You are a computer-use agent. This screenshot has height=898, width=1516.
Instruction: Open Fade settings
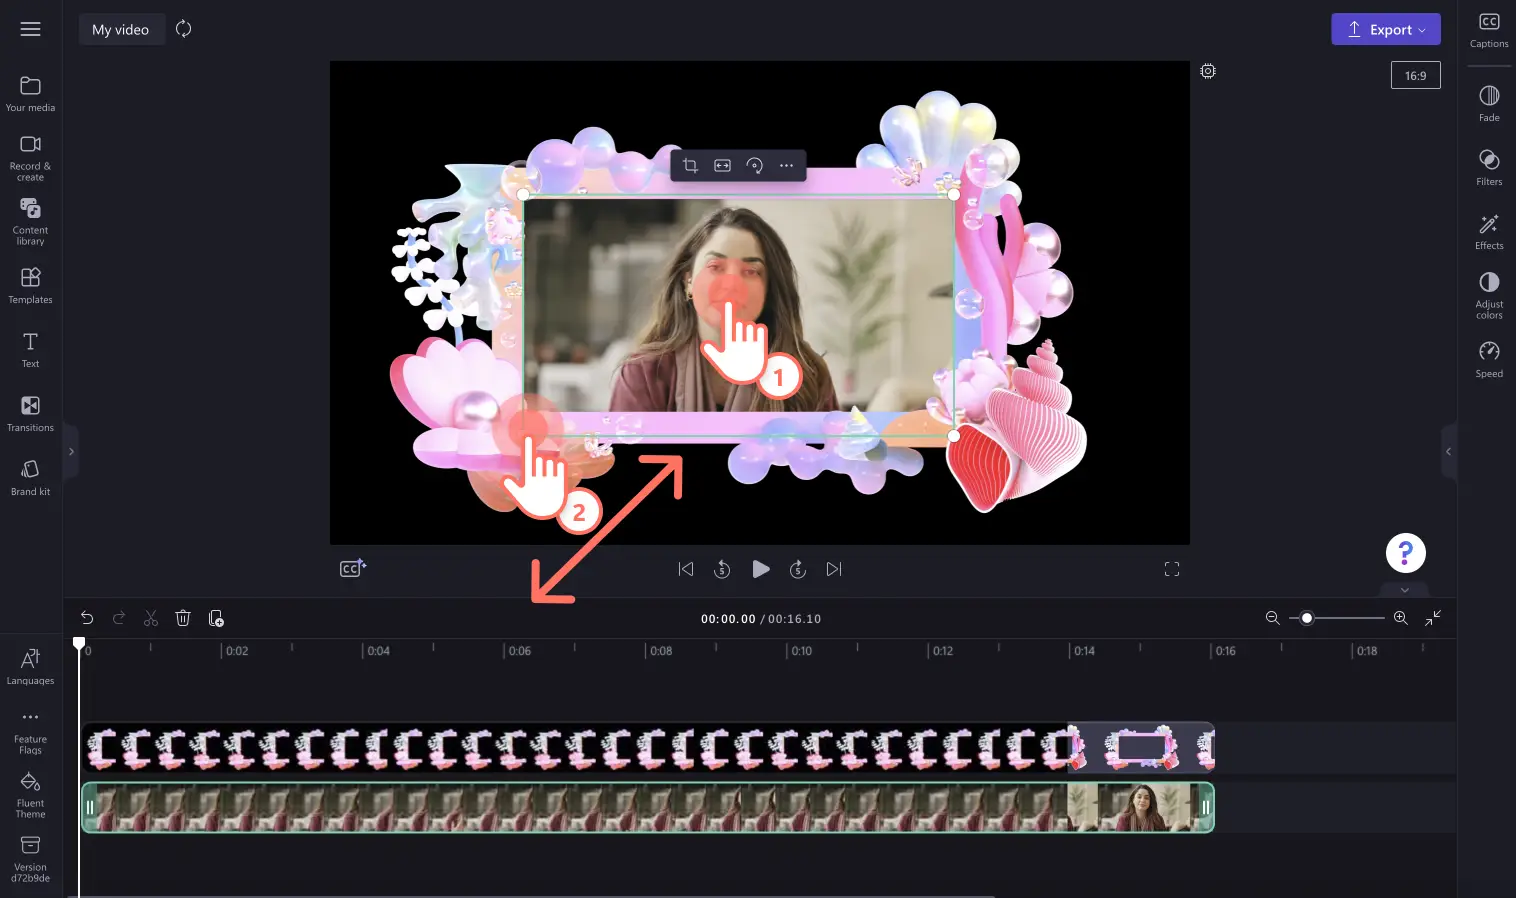(x=1489, y=104)
